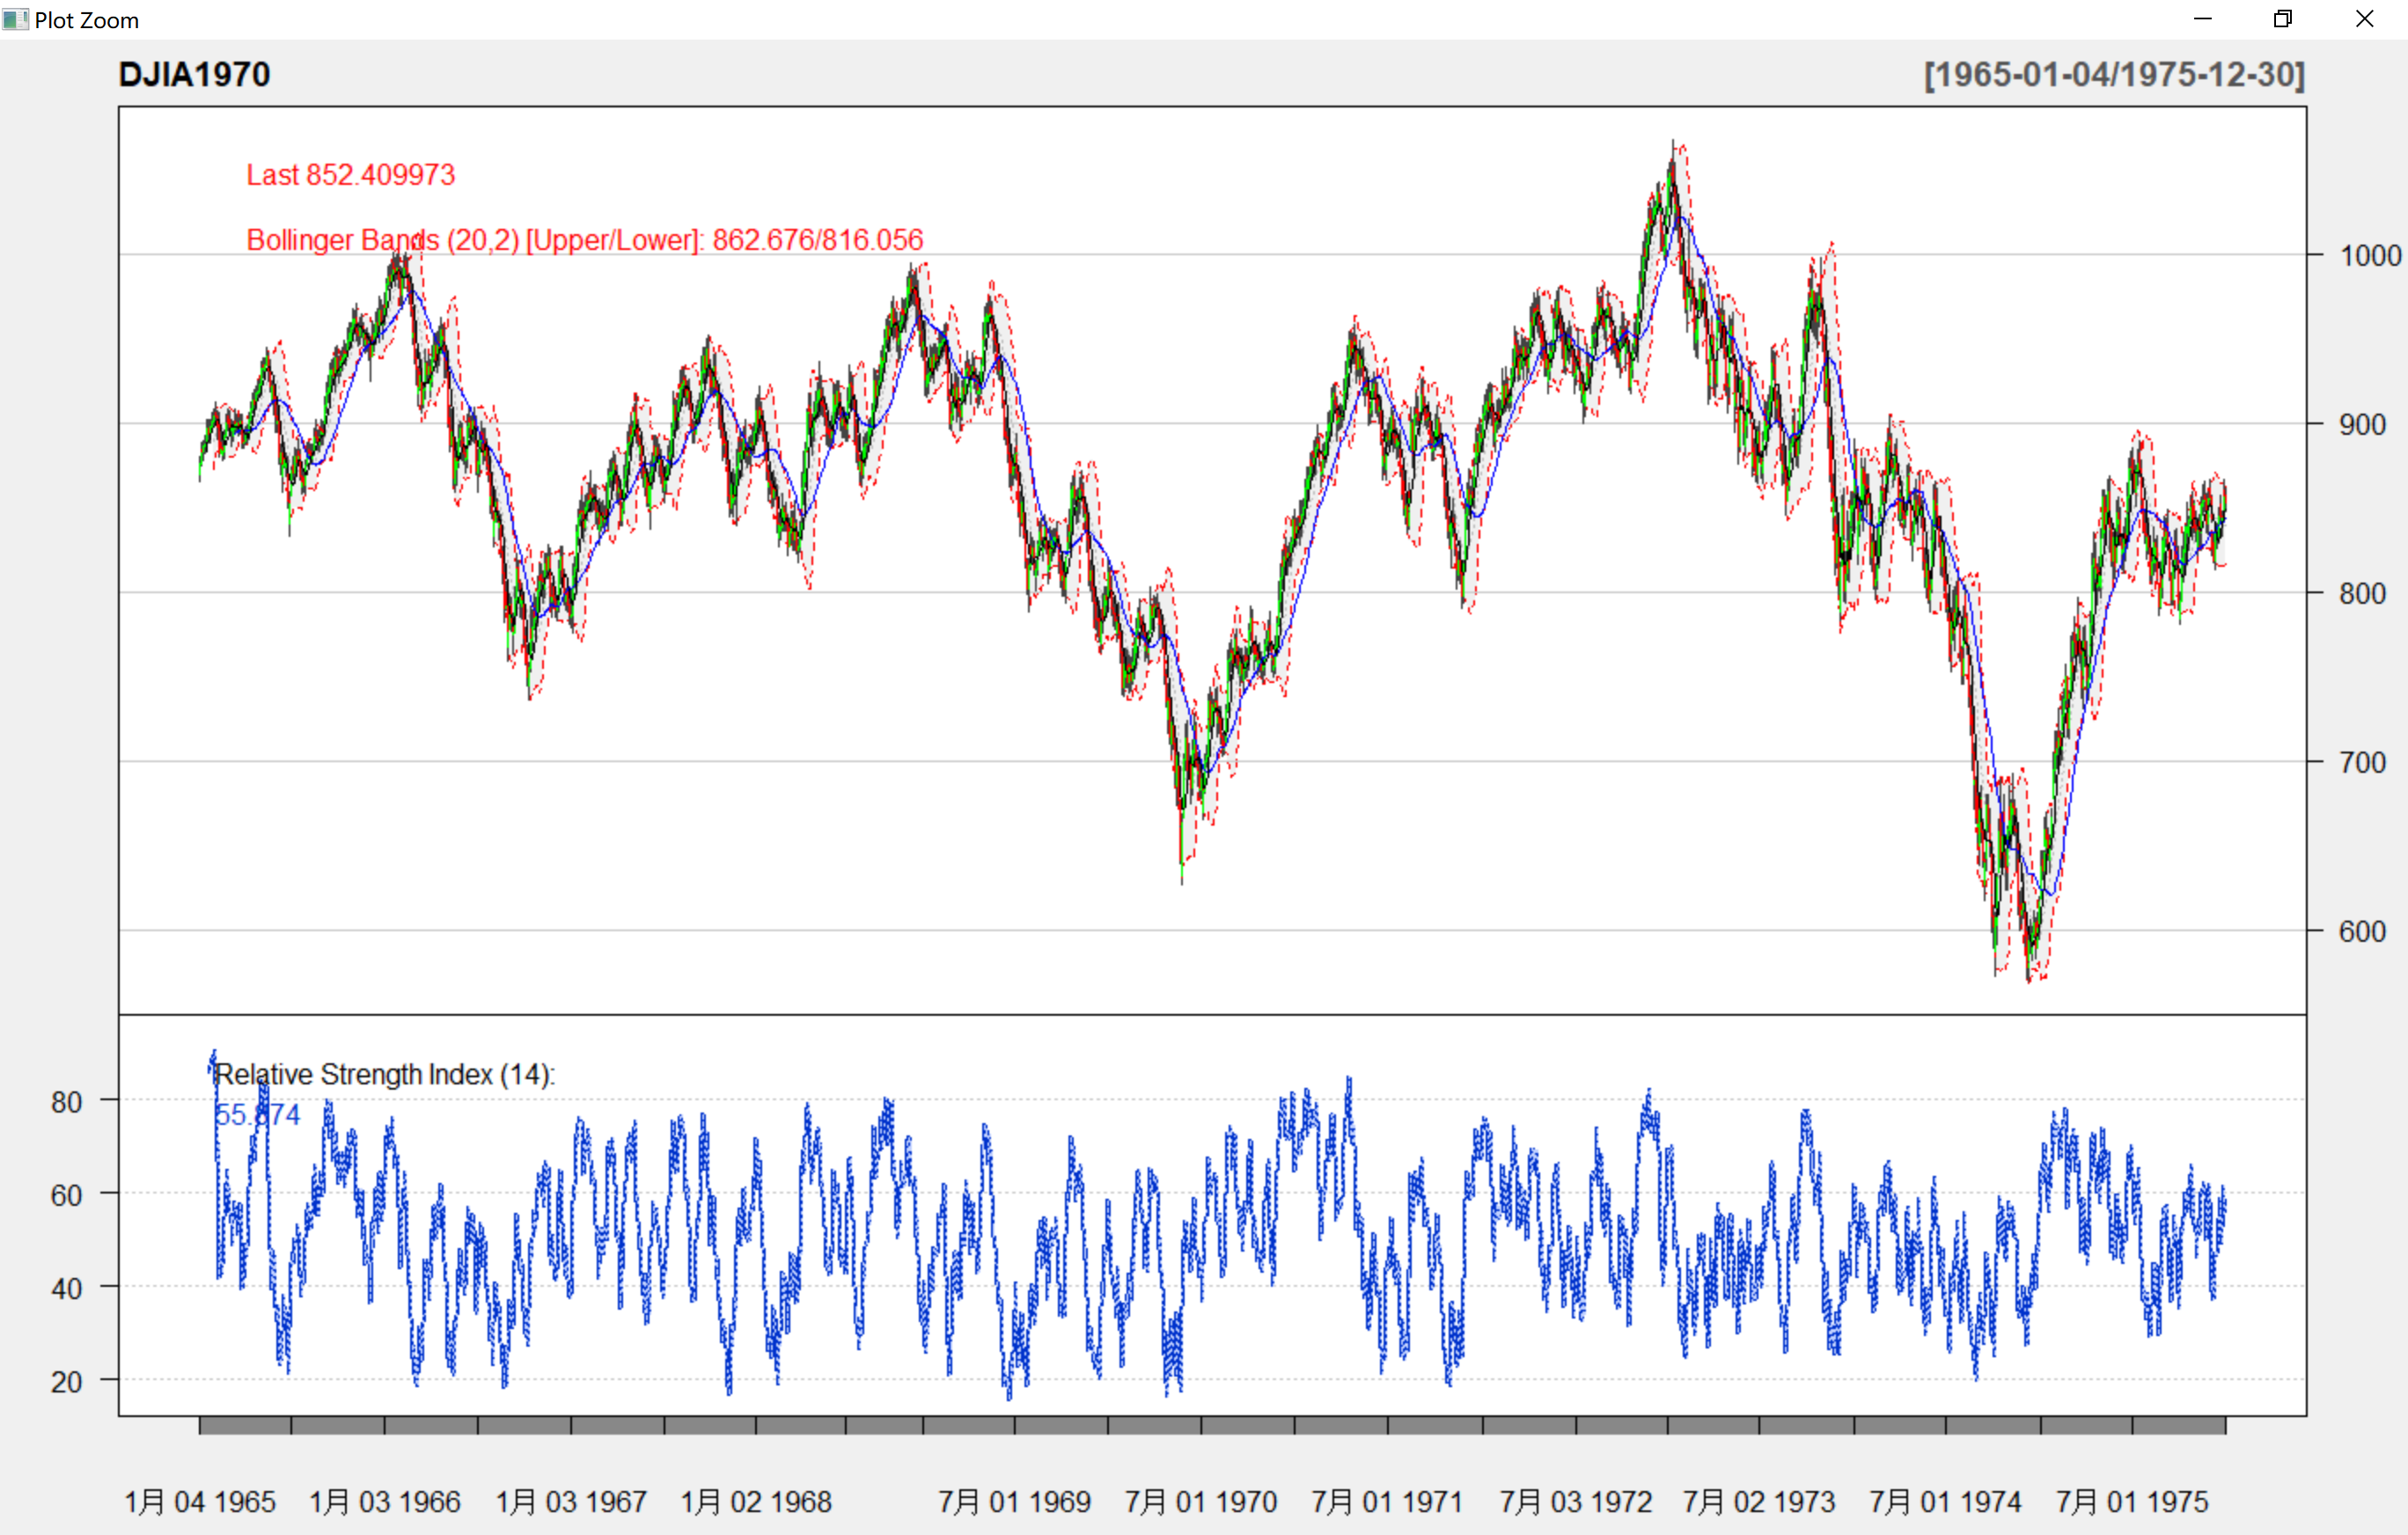
Task: Click the 1月 04 1965 date label
Action: point(200,1501)
